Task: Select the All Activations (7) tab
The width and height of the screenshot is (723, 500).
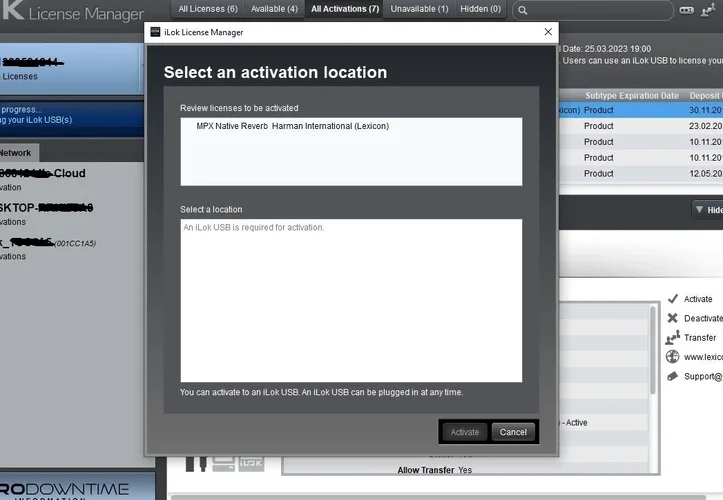Action: [345, 9]
